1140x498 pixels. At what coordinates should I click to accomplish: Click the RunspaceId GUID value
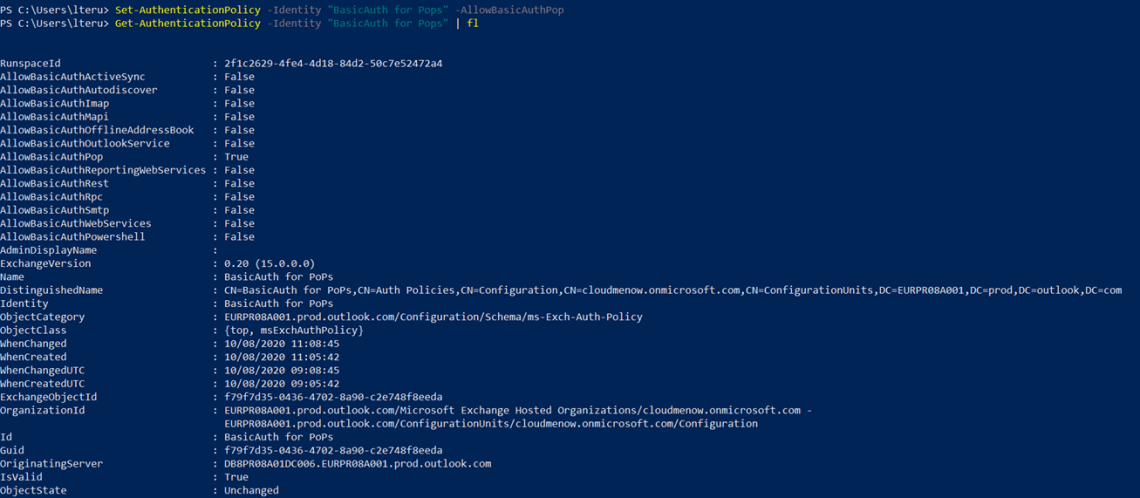pos(333,63)
